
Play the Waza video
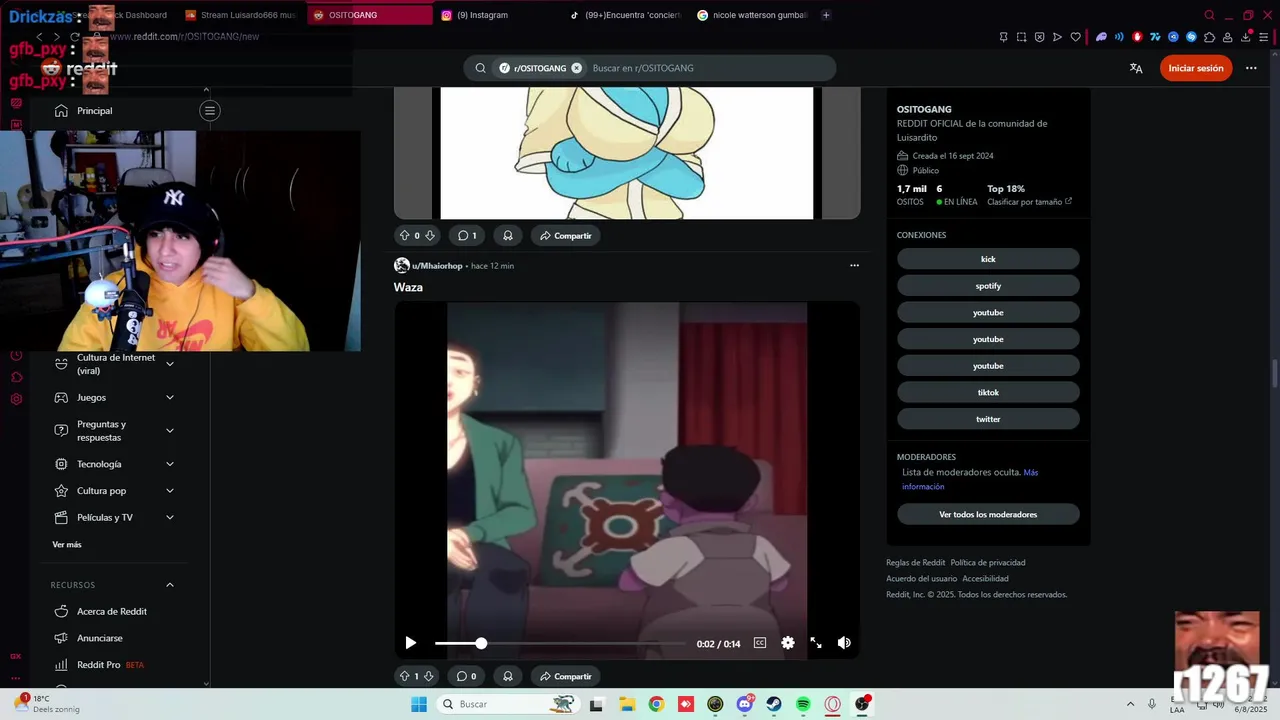tap(410, 643)
